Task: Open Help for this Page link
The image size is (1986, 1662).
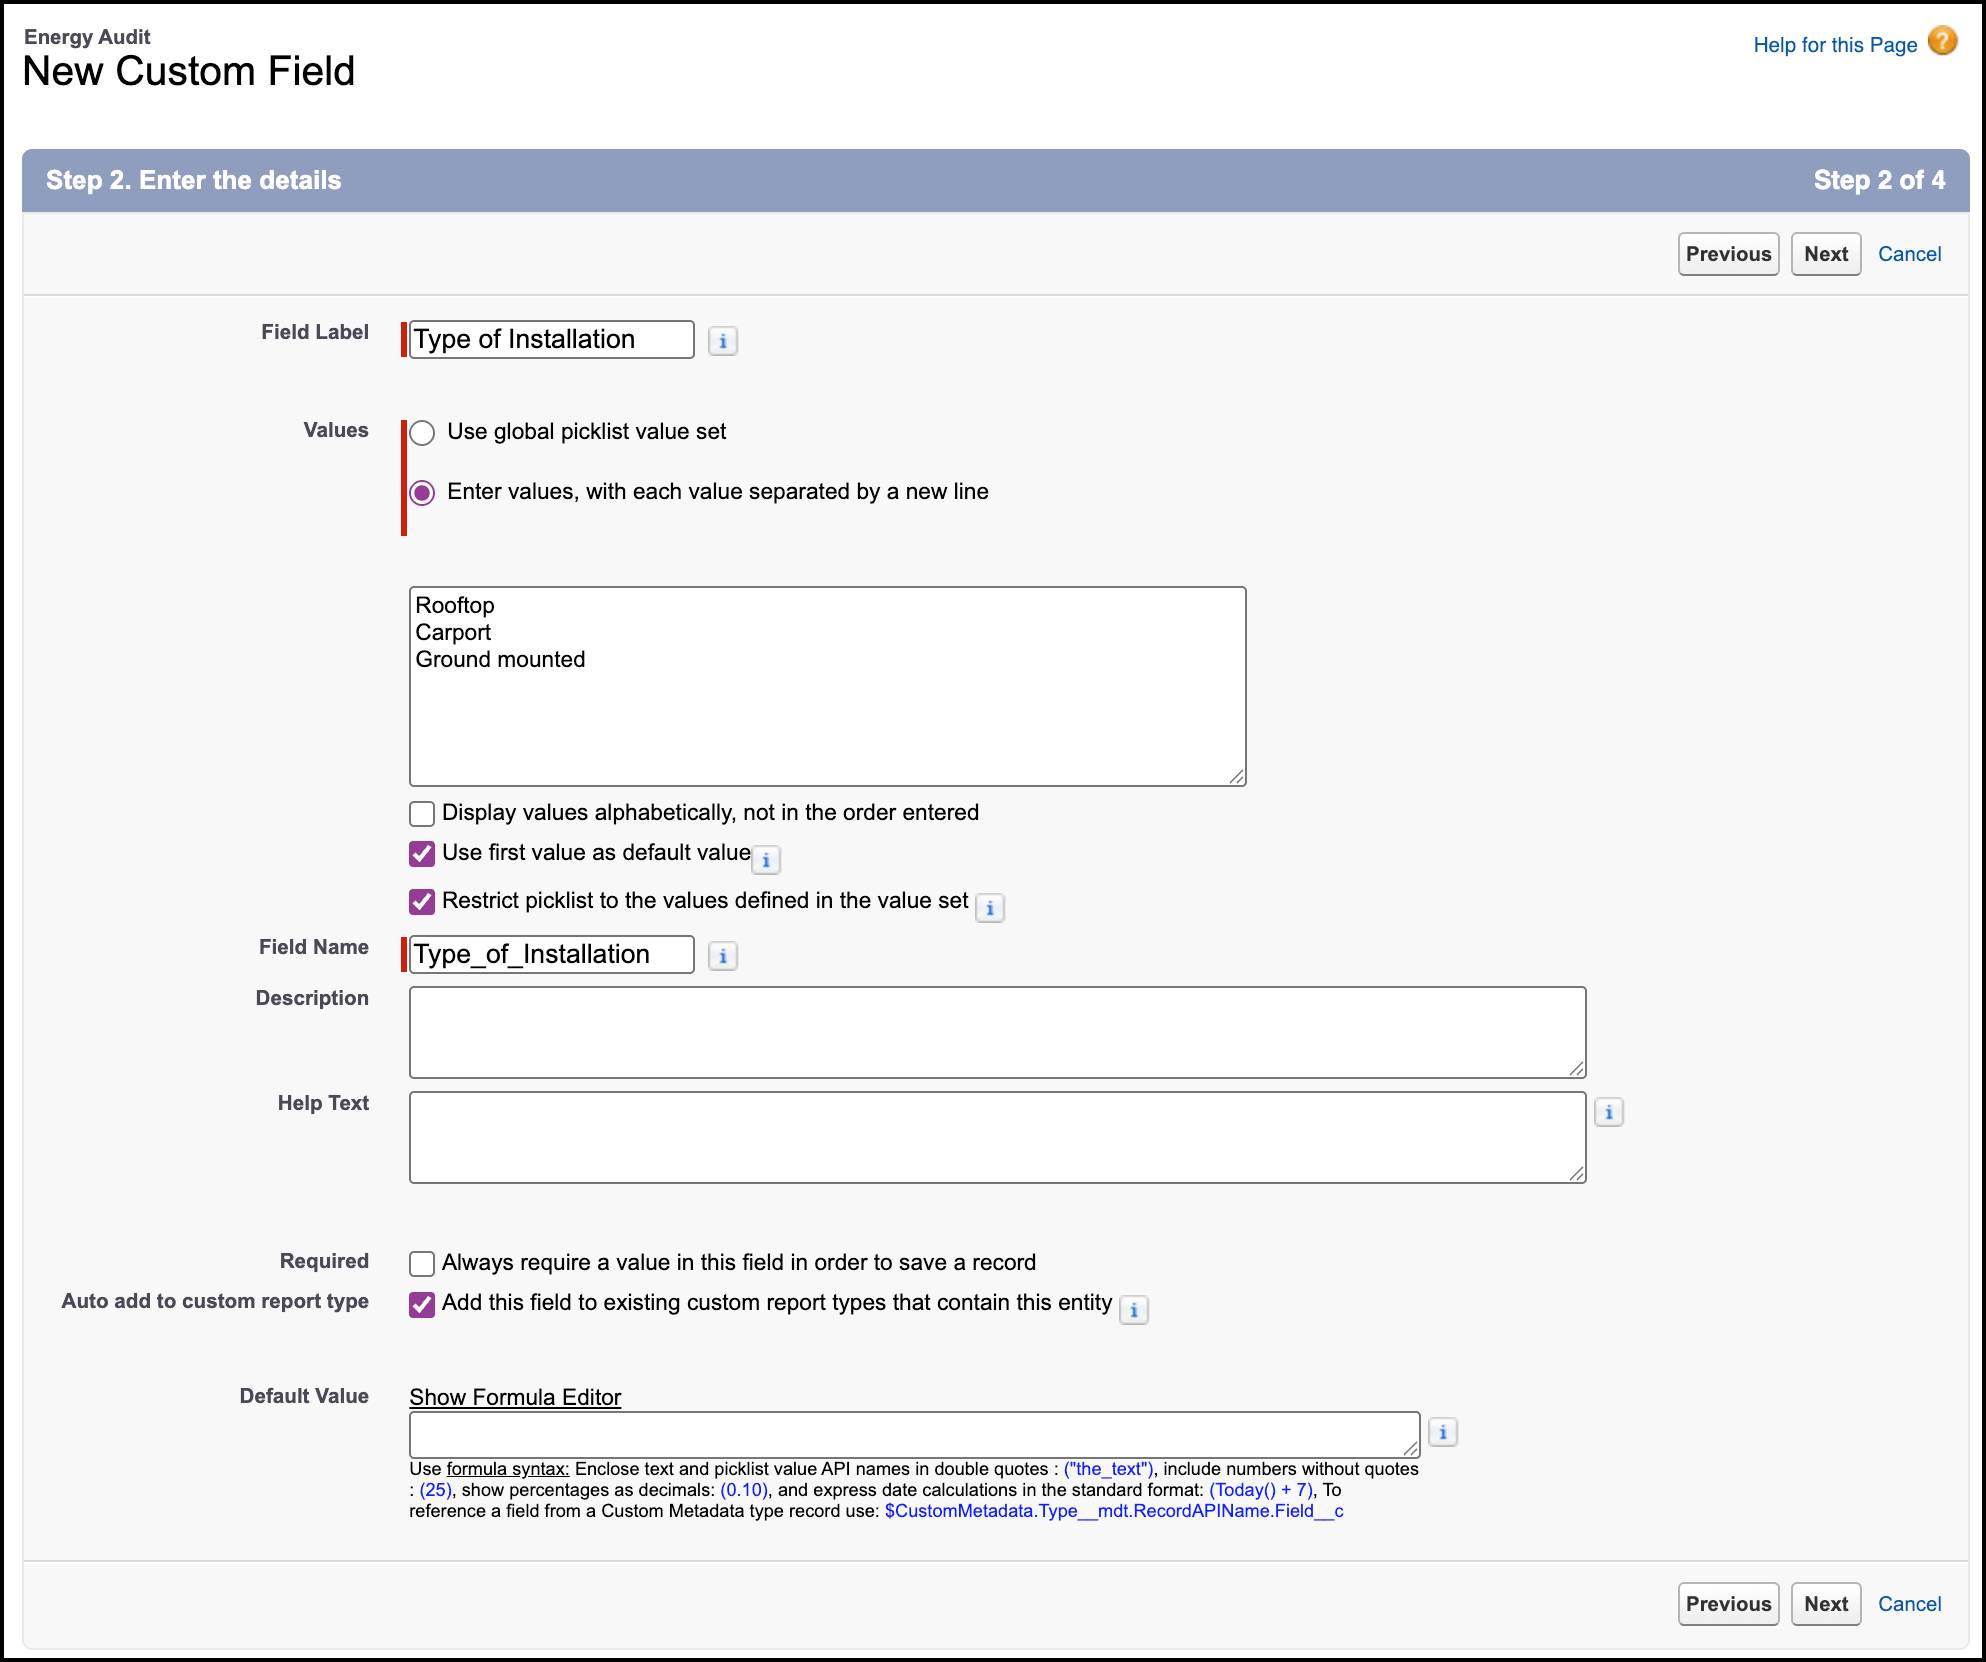Action: click(x=1835, y=45)
